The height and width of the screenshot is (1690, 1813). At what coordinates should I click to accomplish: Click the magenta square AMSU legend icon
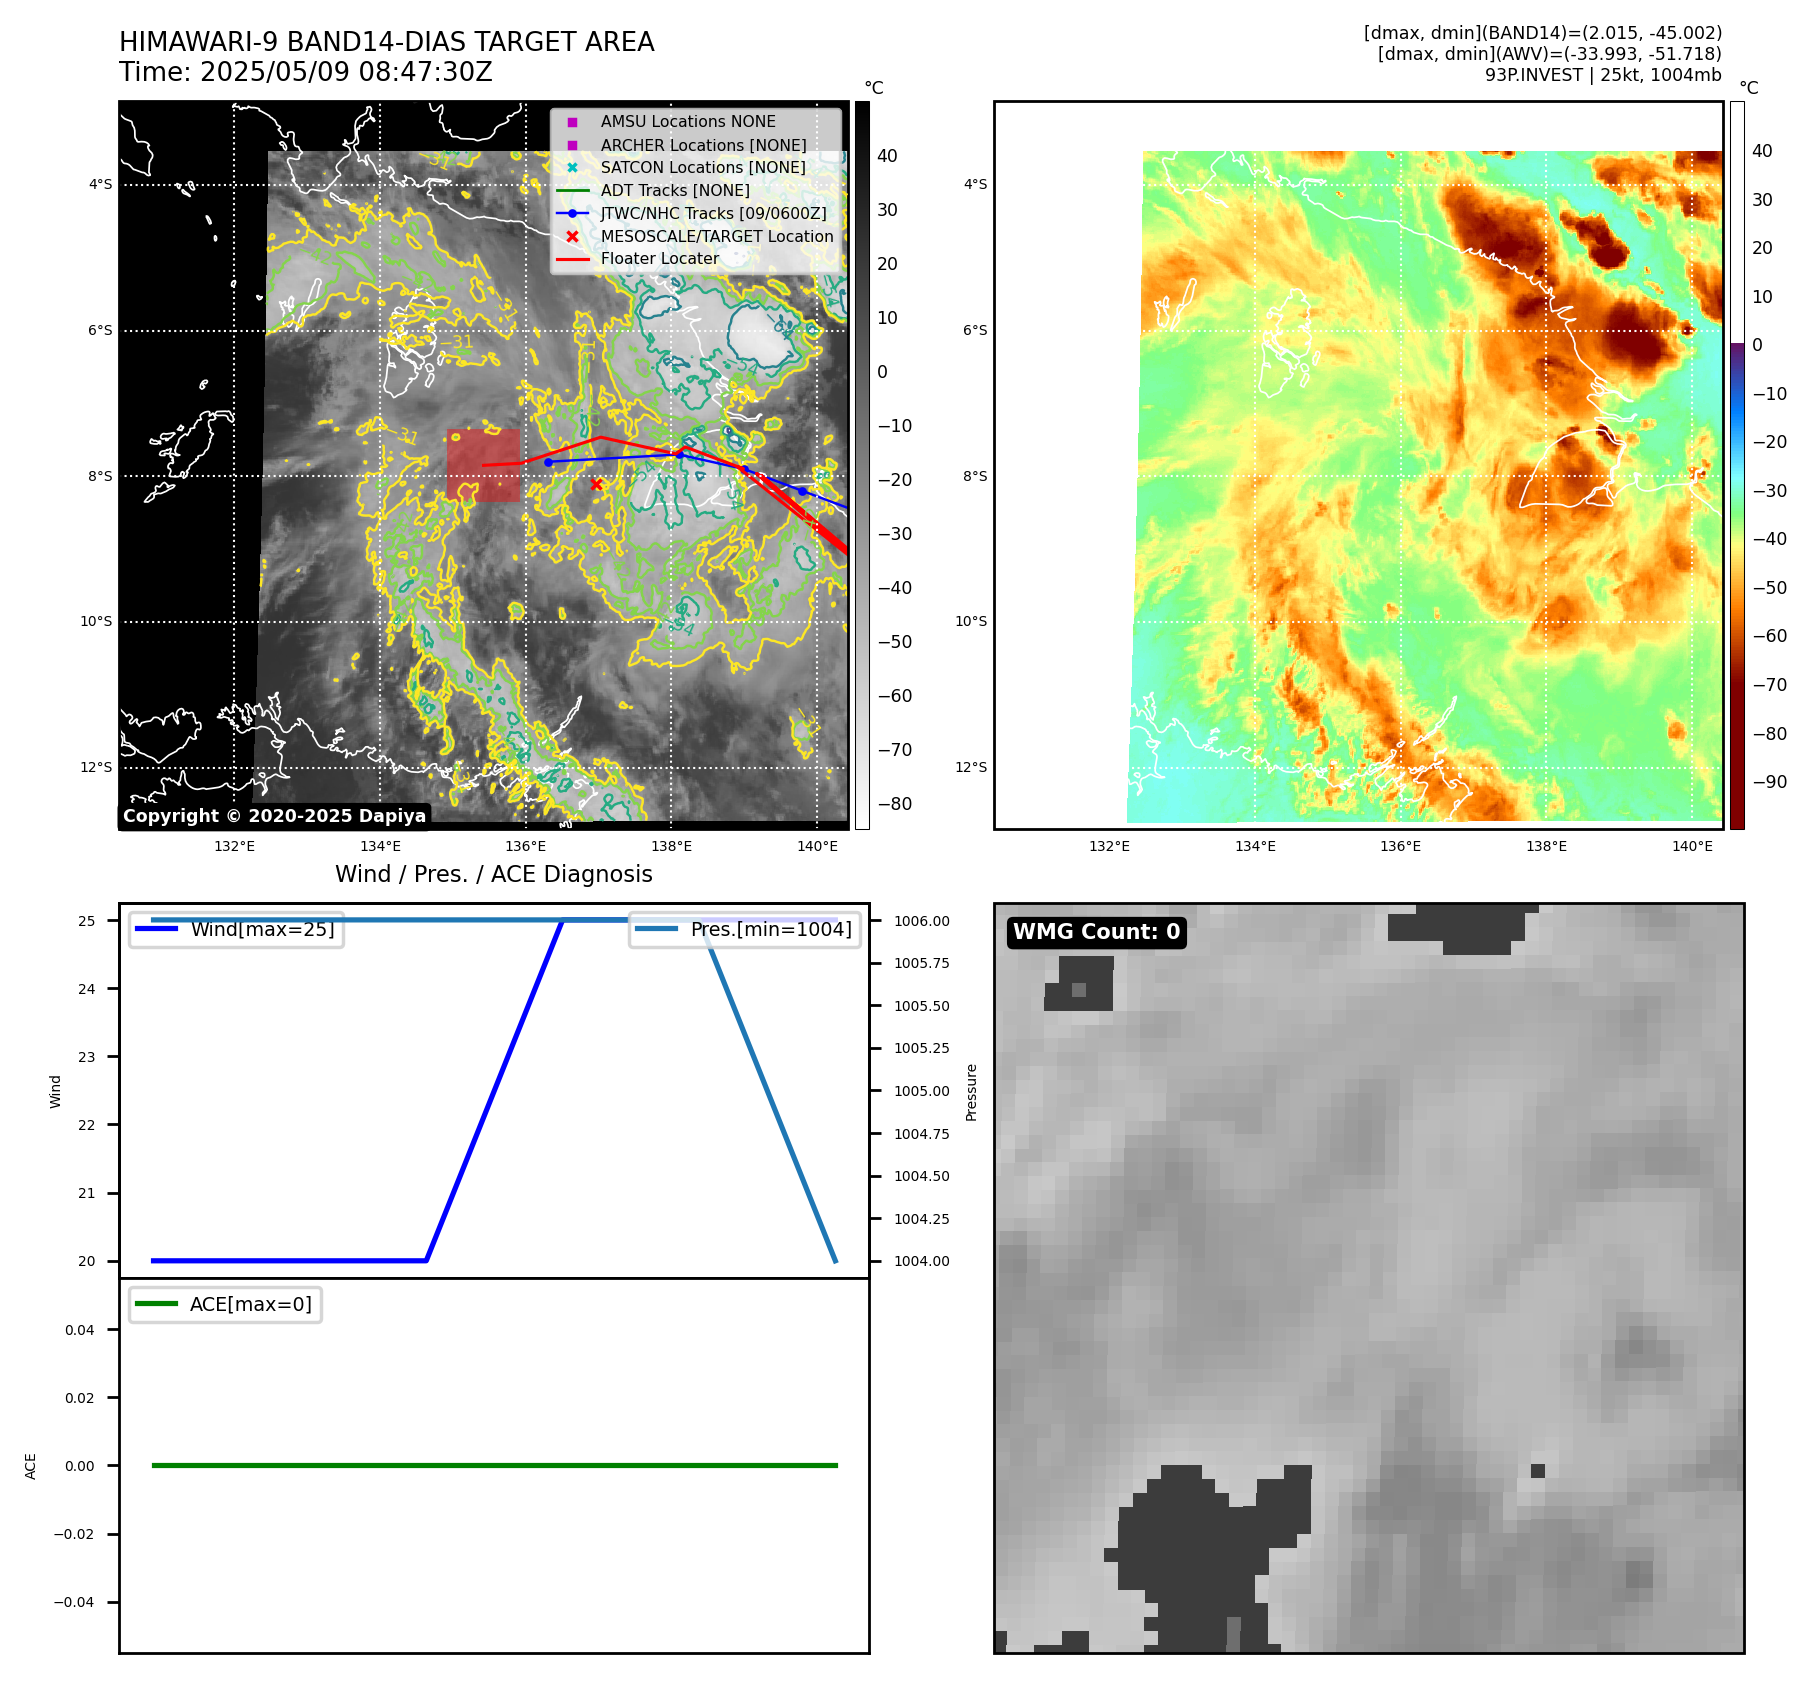pos(572,122)
